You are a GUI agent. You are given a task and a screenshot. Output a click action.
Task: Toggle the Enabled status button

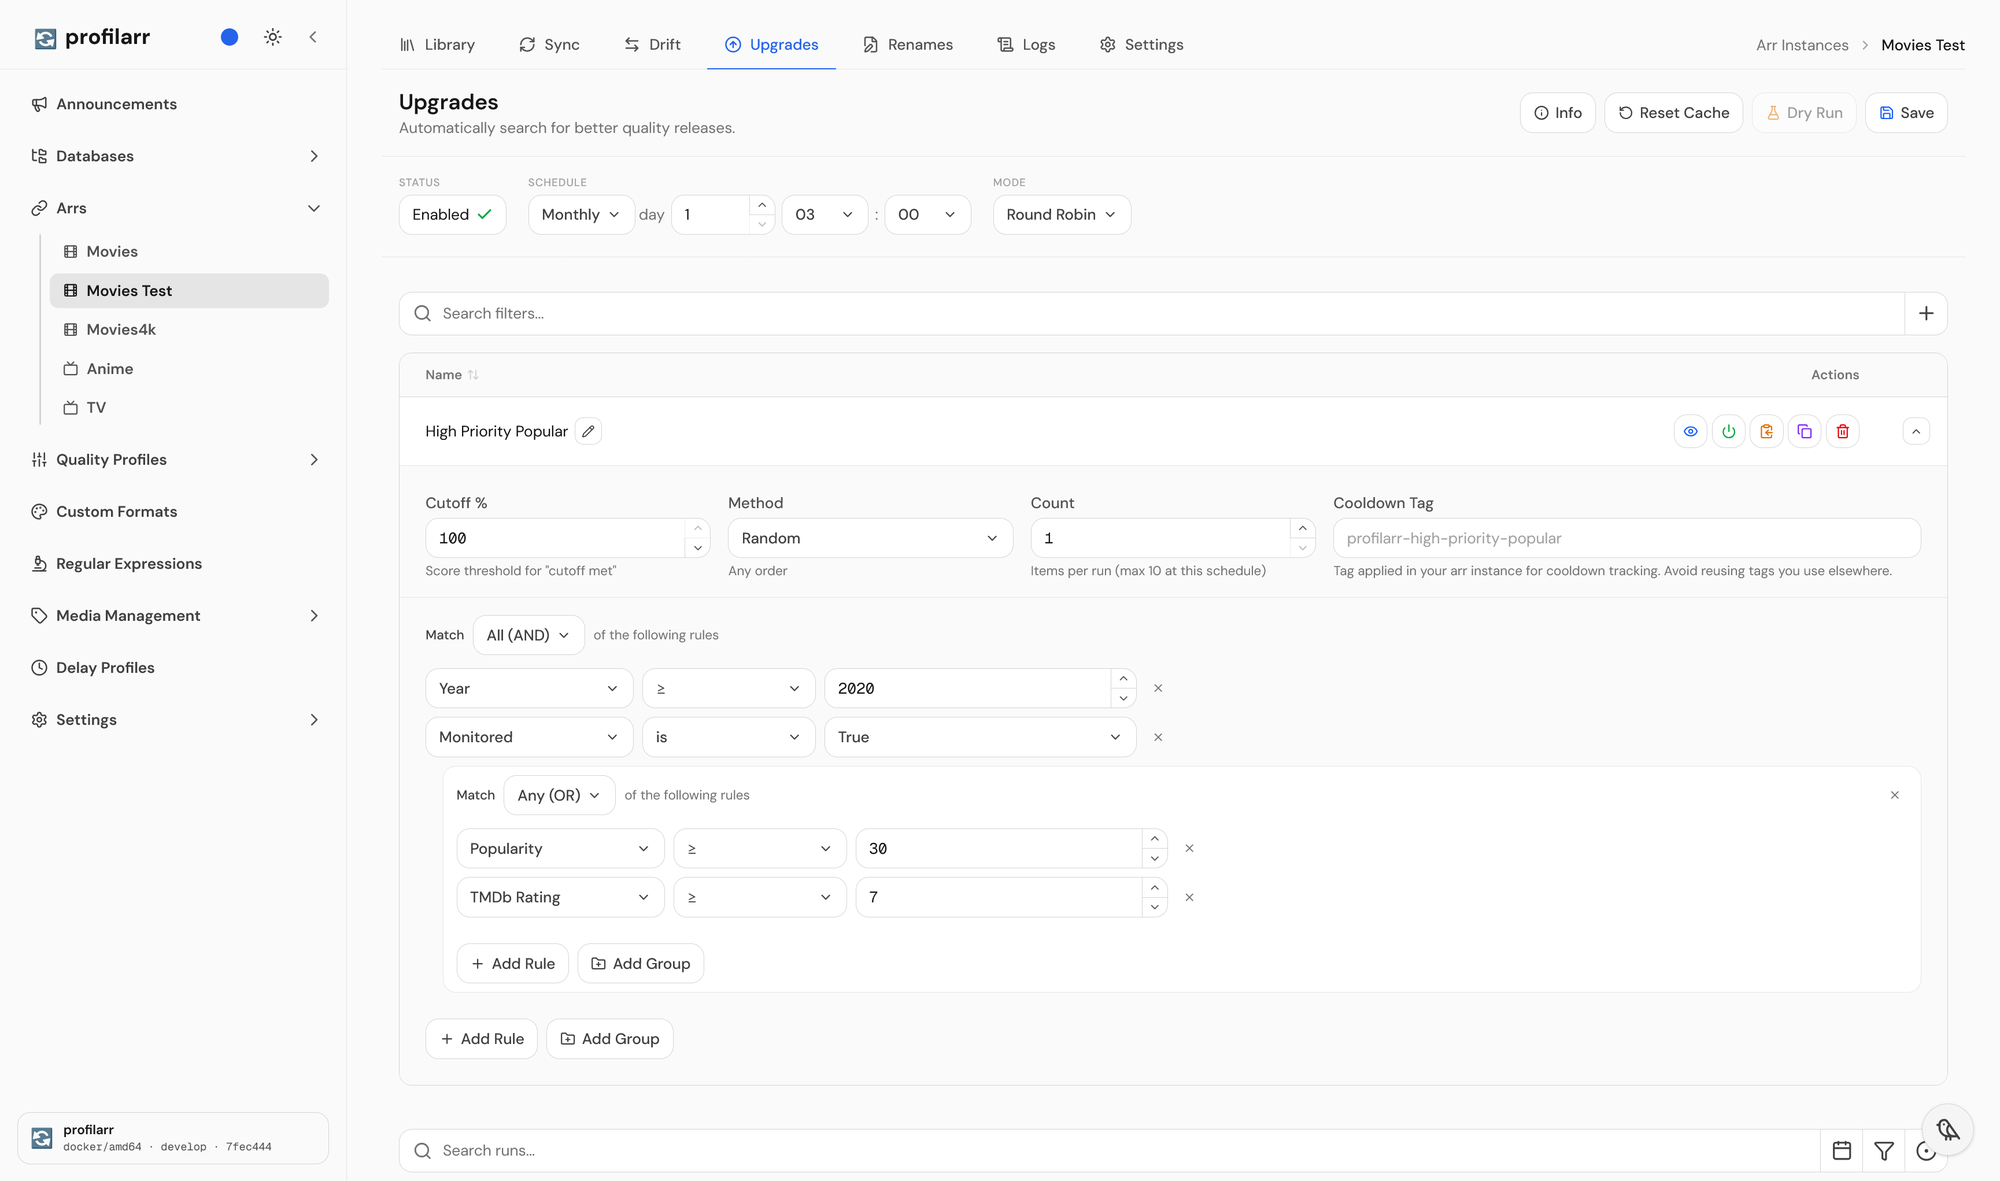[452, 215]
